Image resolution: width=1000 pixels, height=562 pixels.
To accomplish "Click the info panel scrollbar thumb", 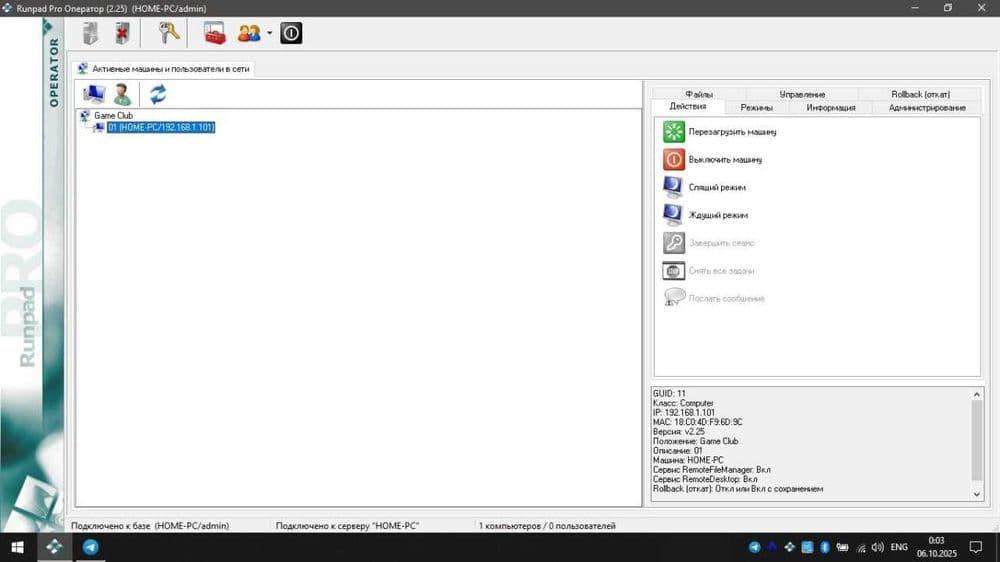I will (976, 440).
